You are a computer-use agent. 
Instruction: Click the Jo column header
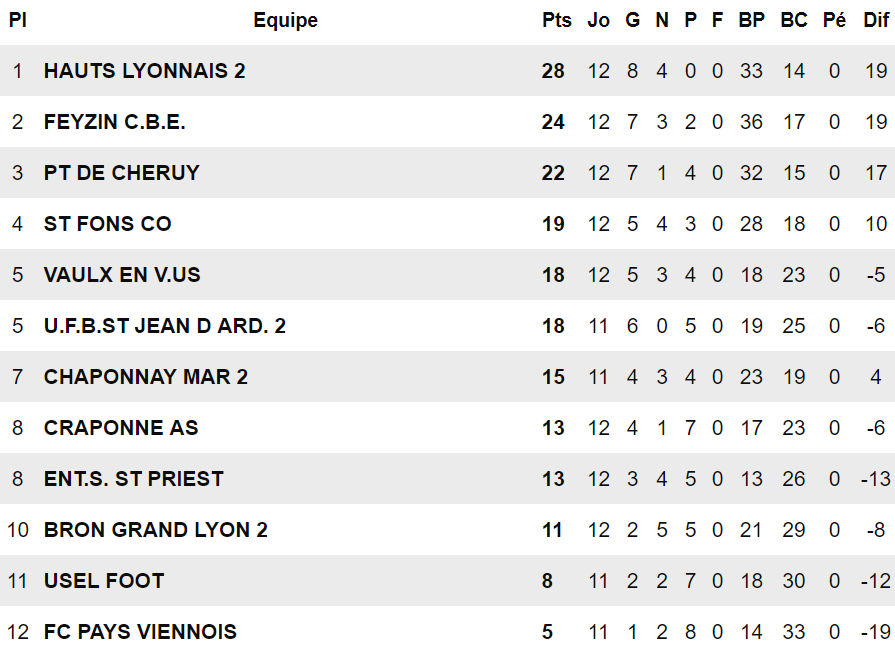[x=598, y=20]
